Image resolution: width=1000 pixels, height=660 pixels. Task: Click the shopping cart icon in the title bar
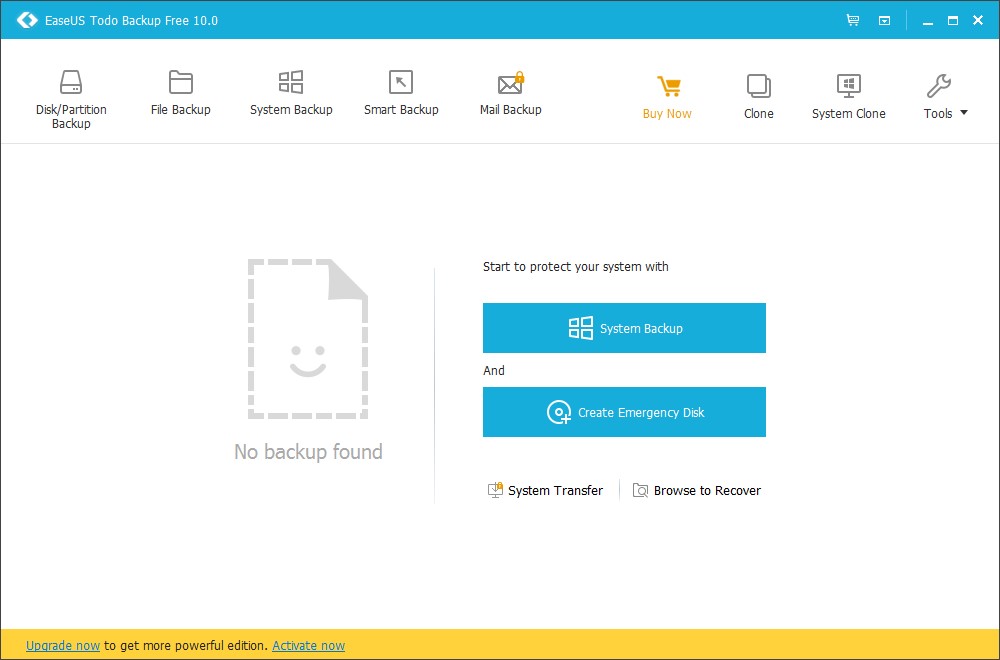click(x=852, y=19)
